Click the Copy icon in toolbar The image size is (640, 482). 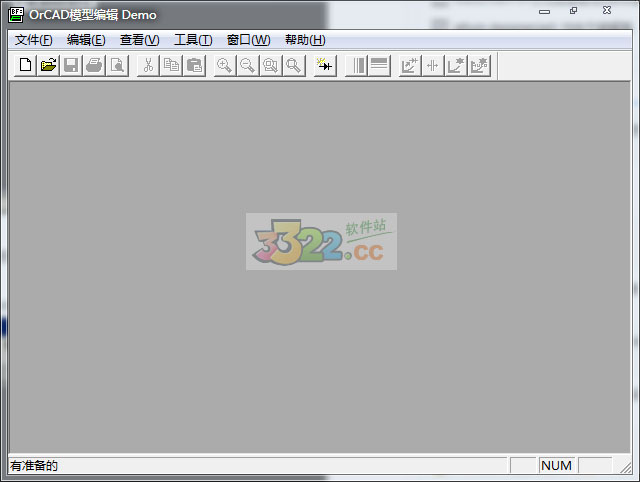[x=171, y=65]
